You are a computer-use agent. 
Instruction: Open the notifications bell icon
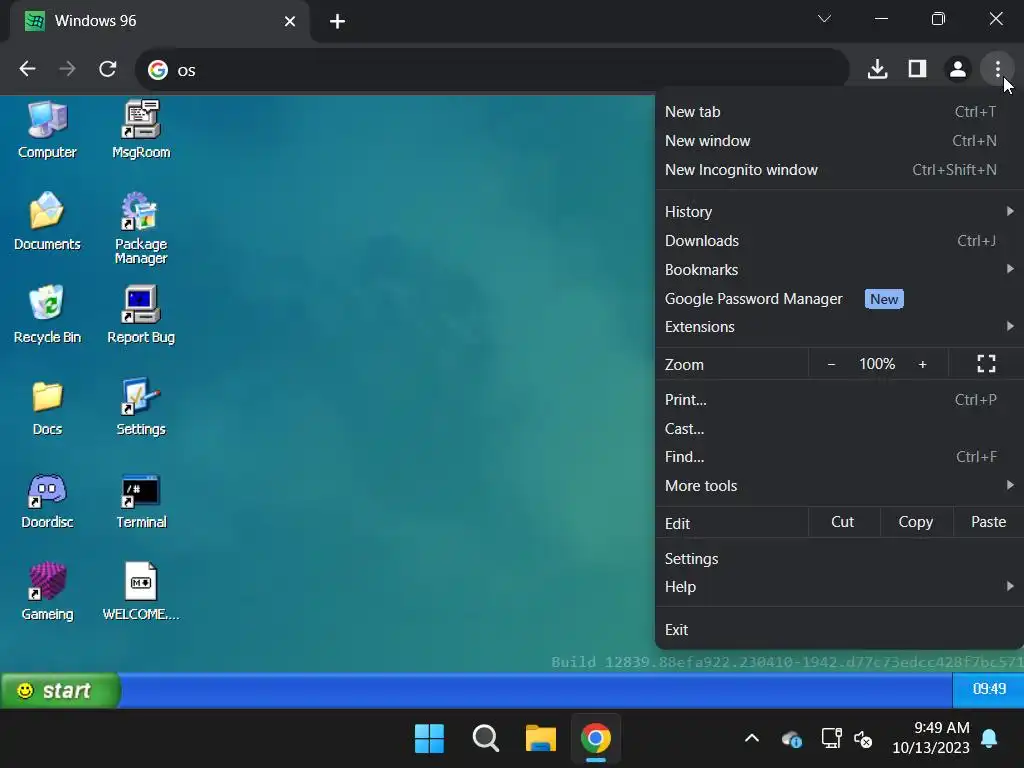tap(989, 739)
